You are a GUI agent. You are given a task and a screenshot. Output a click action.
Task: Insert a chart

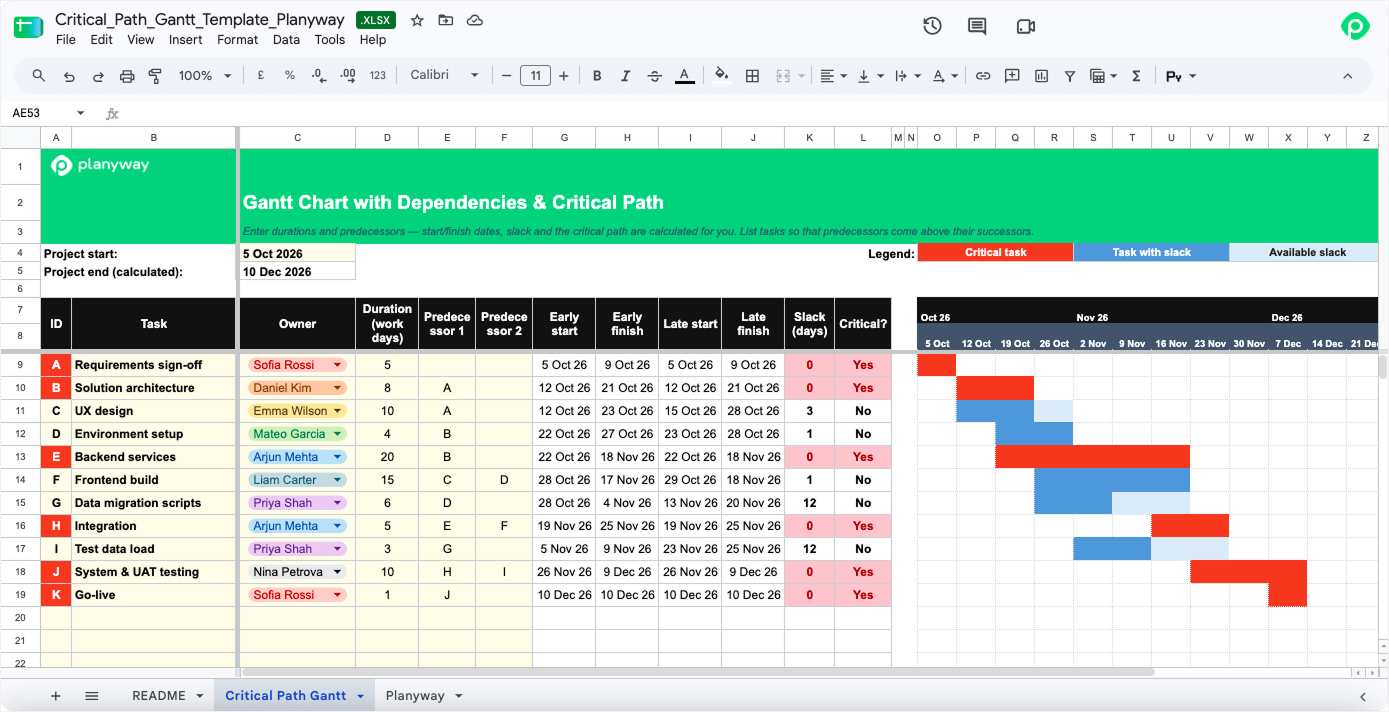pos(1041,76)
